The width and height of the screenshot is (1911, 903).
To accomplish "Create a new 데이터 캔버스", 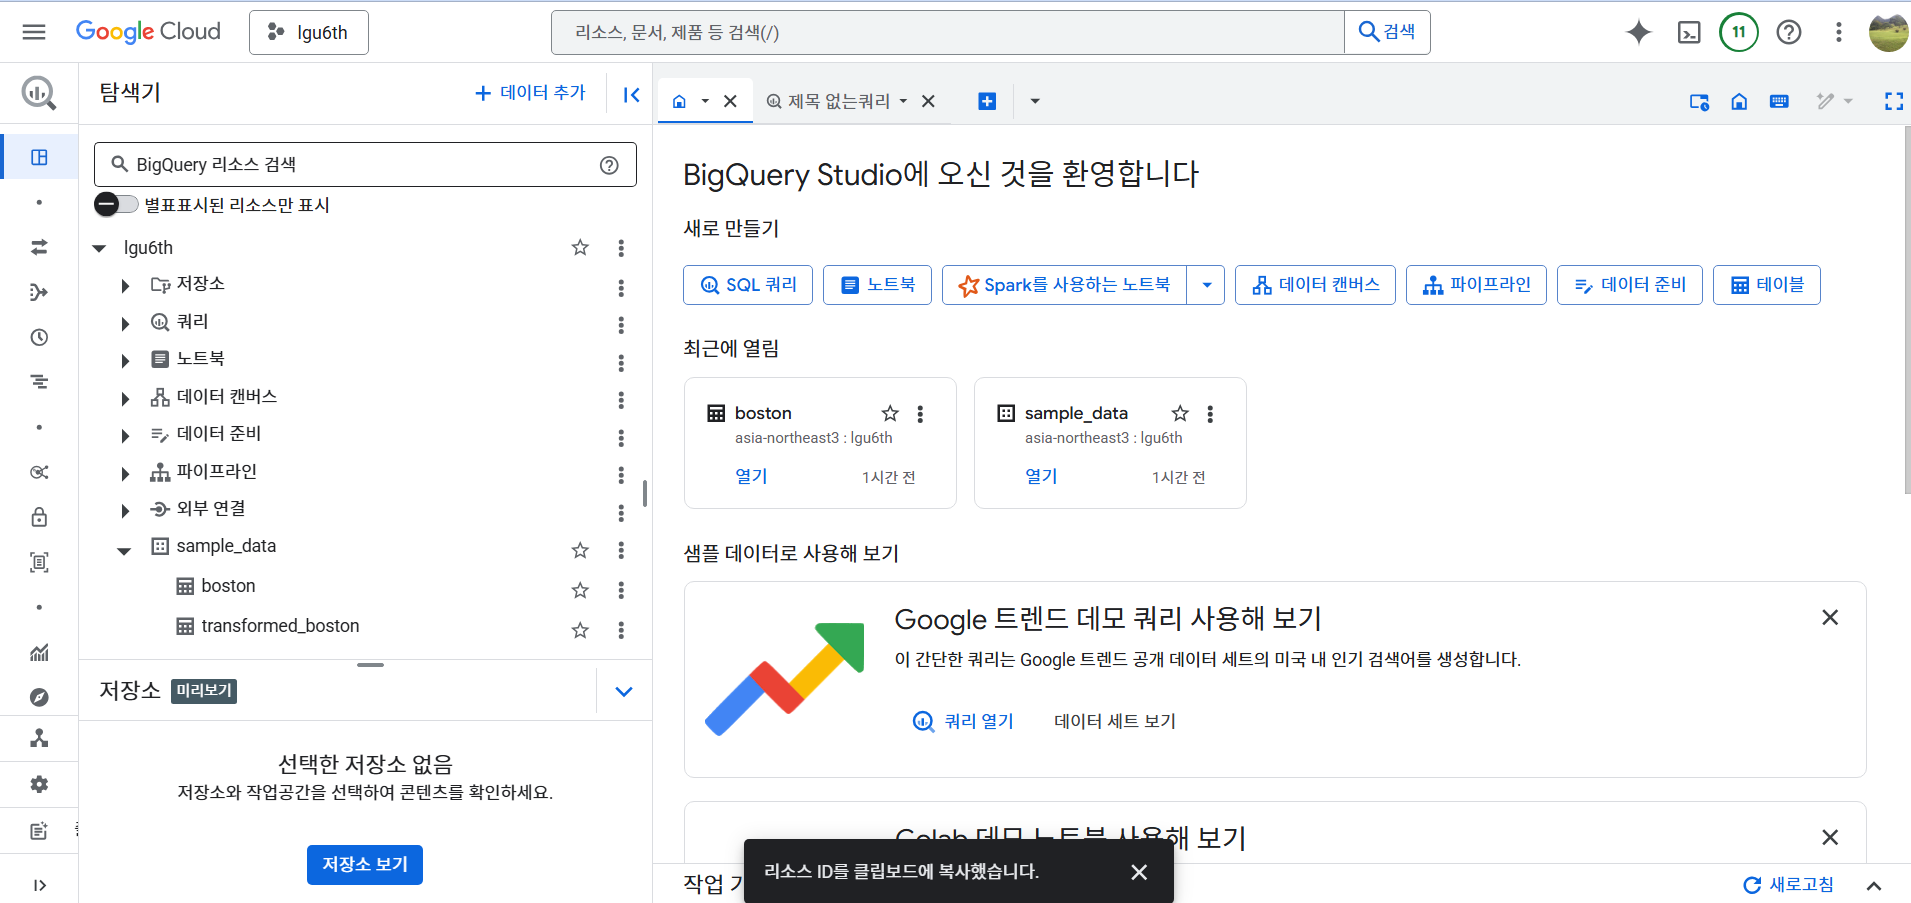I will pos(1315,285).
